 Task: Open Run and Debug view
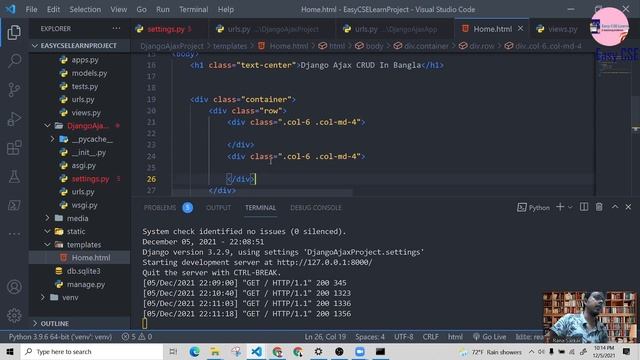[14, 119]
